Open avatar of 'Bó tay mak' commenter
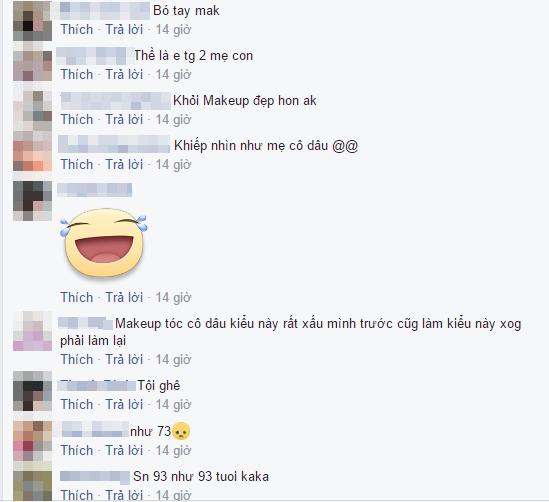 click(x=33, y=21)
